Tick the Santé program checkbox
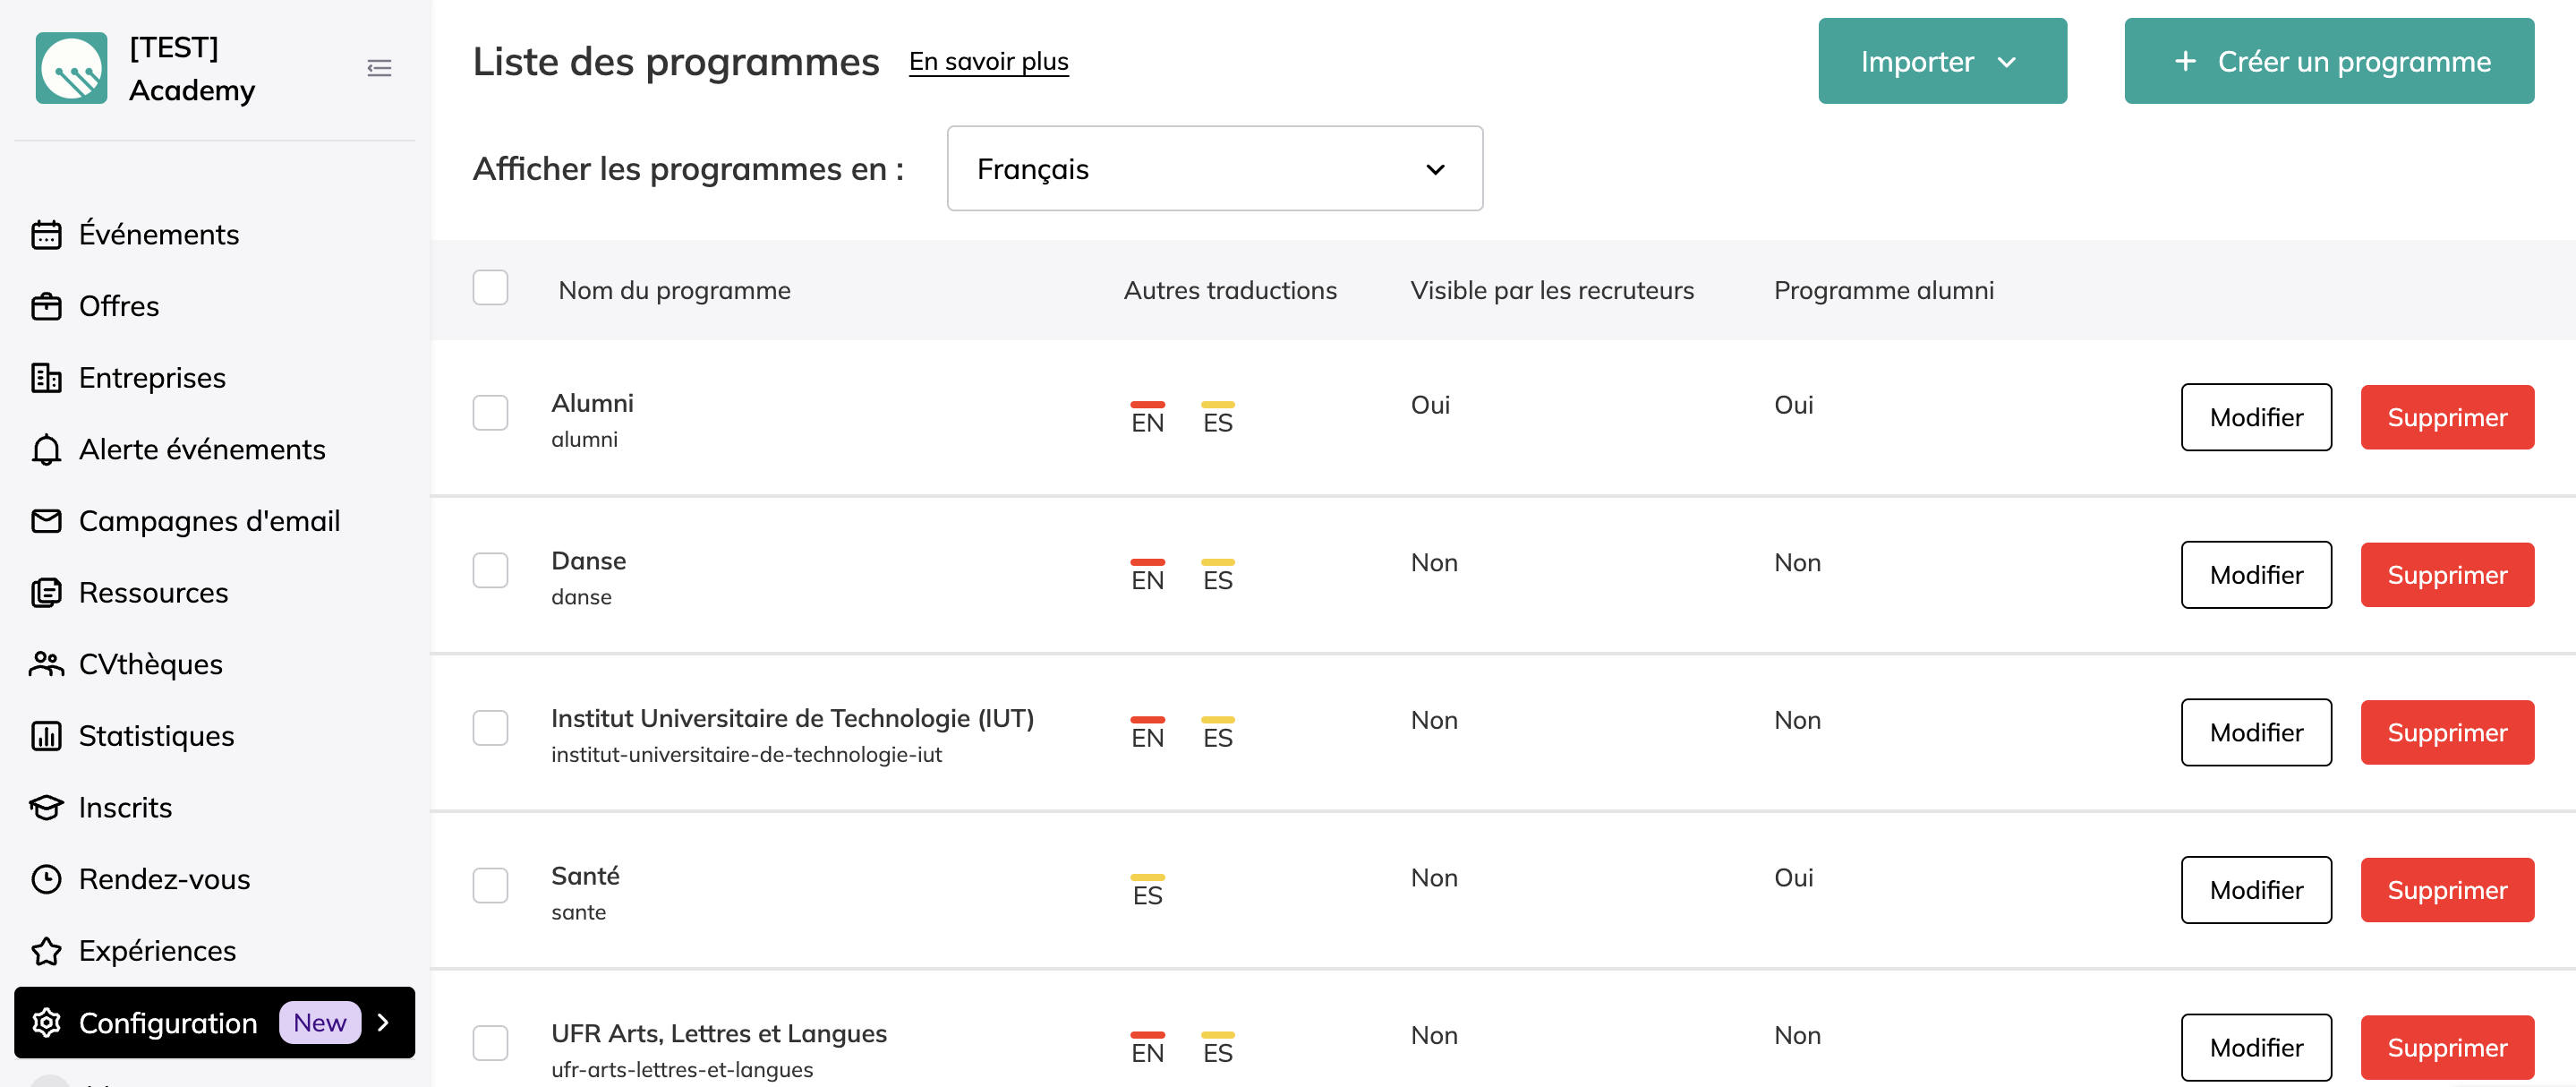 coord(490,885)
